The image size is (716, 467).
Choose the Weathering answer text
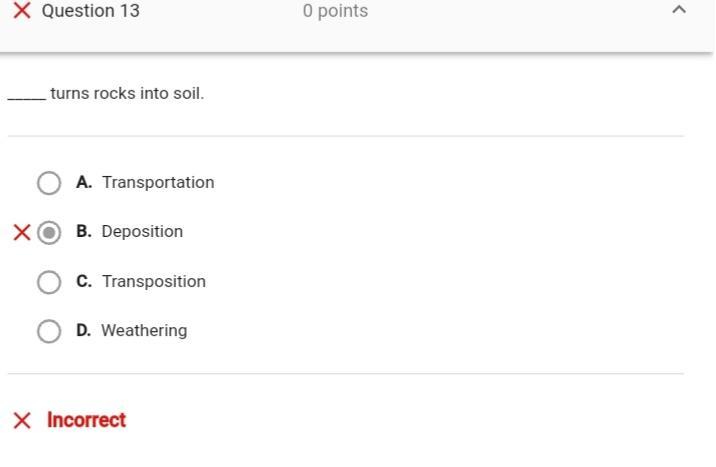[144, 330]
